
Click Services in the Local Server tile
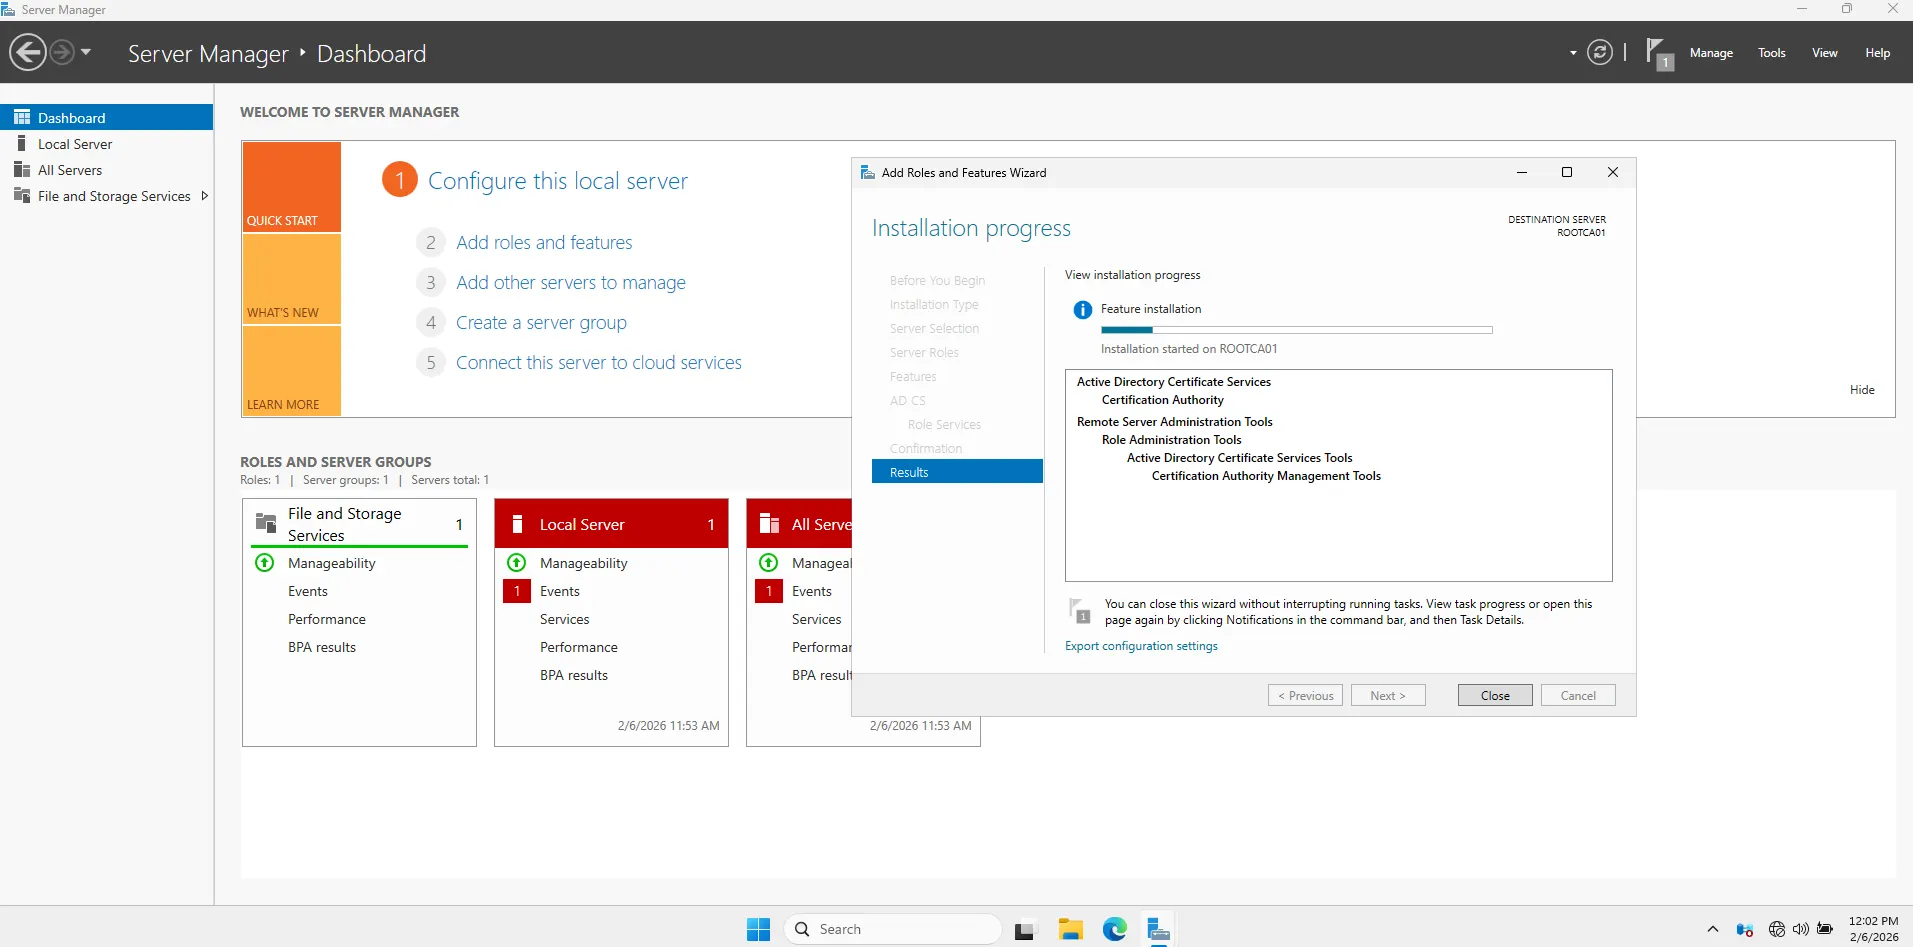point(564,619)
